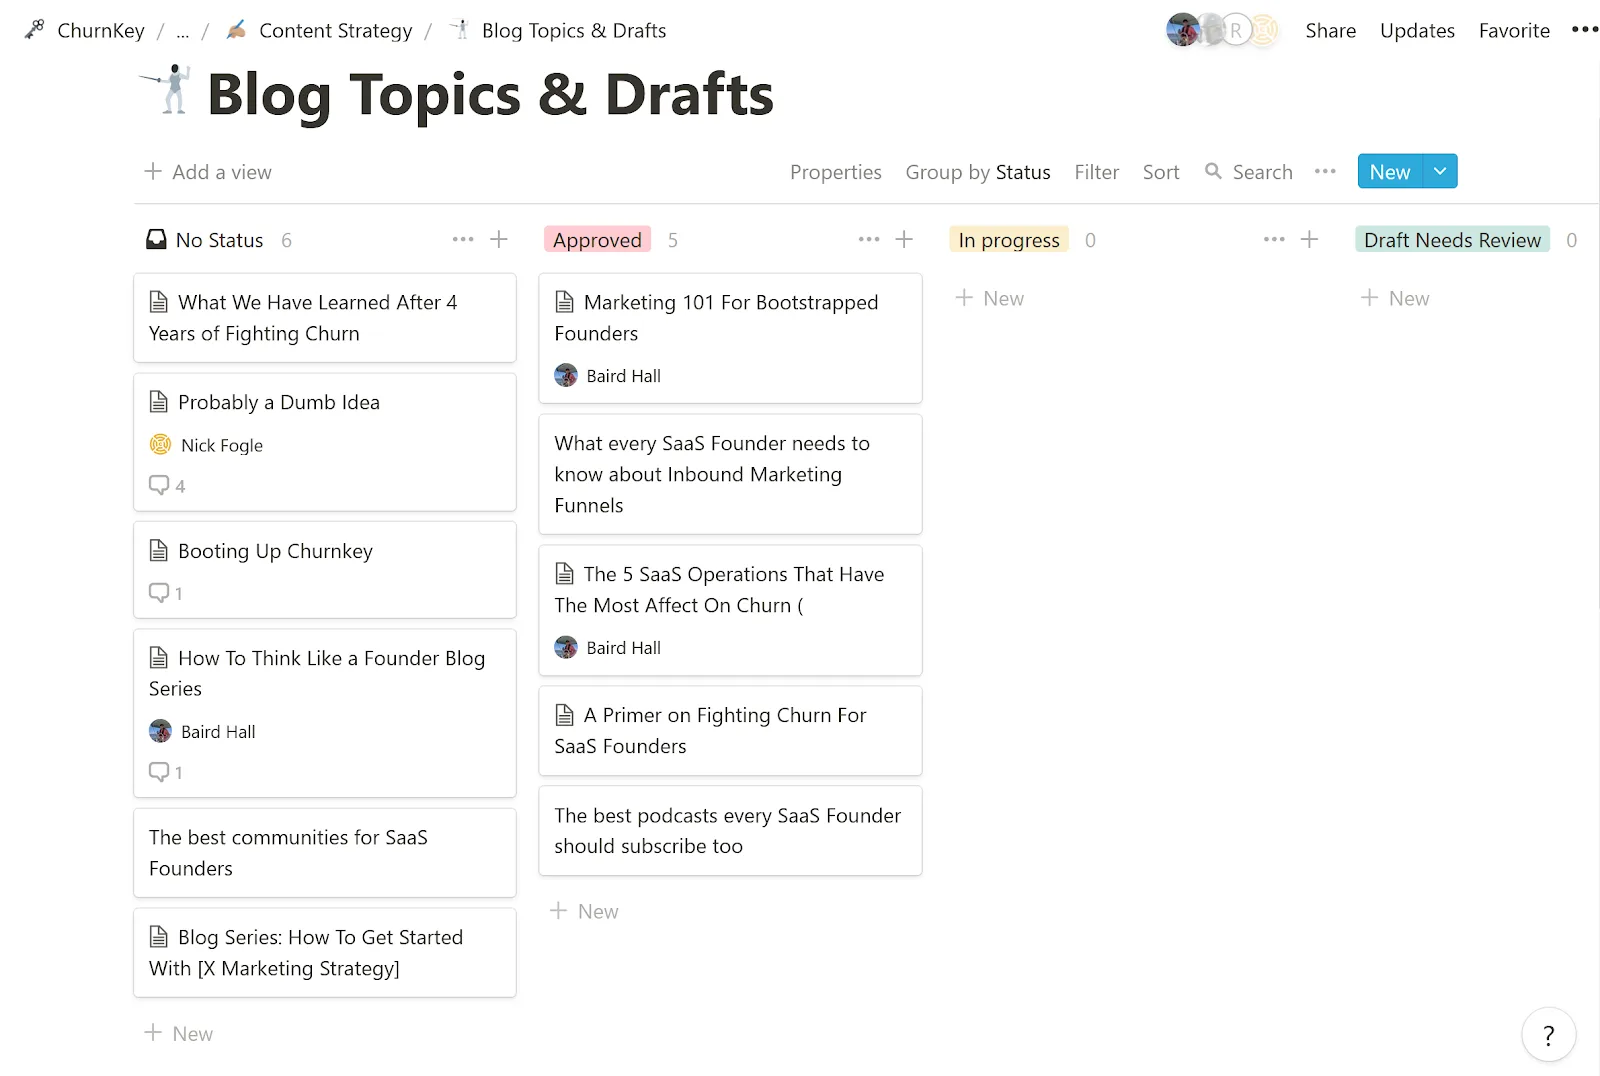Open What We Have Learned After 4 Years card
This screenshot has width=1600, height=1076.
coord(325,318)
